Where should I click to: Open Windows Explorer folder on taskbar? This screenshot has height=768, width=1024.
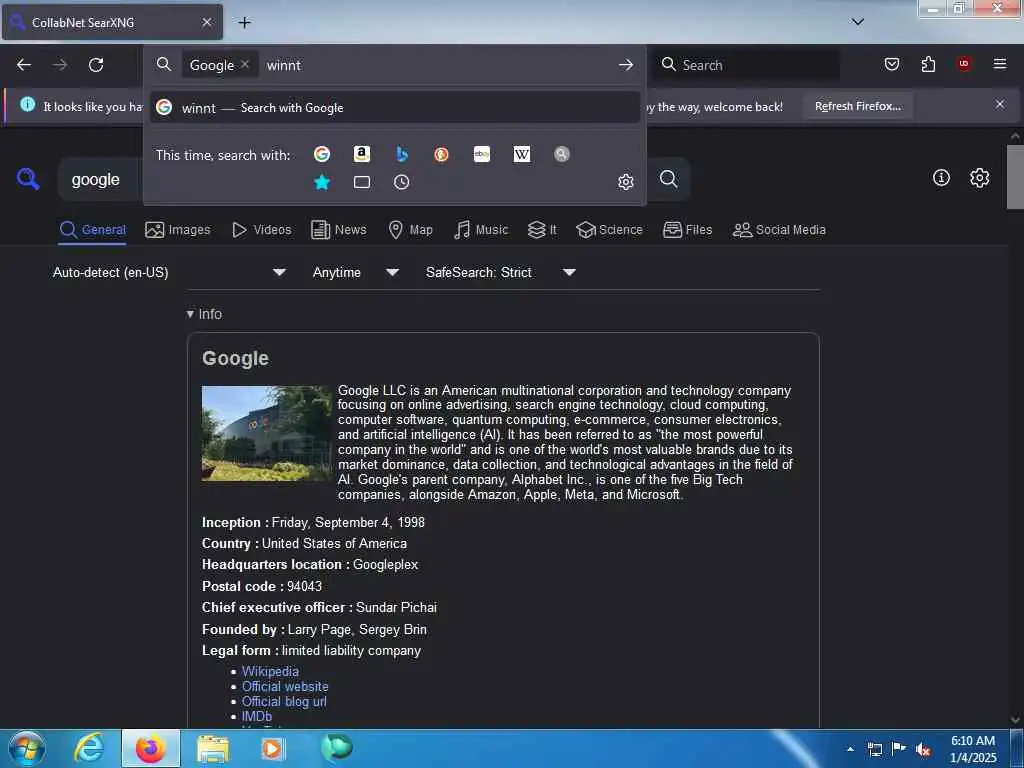[x=213, y=749]
